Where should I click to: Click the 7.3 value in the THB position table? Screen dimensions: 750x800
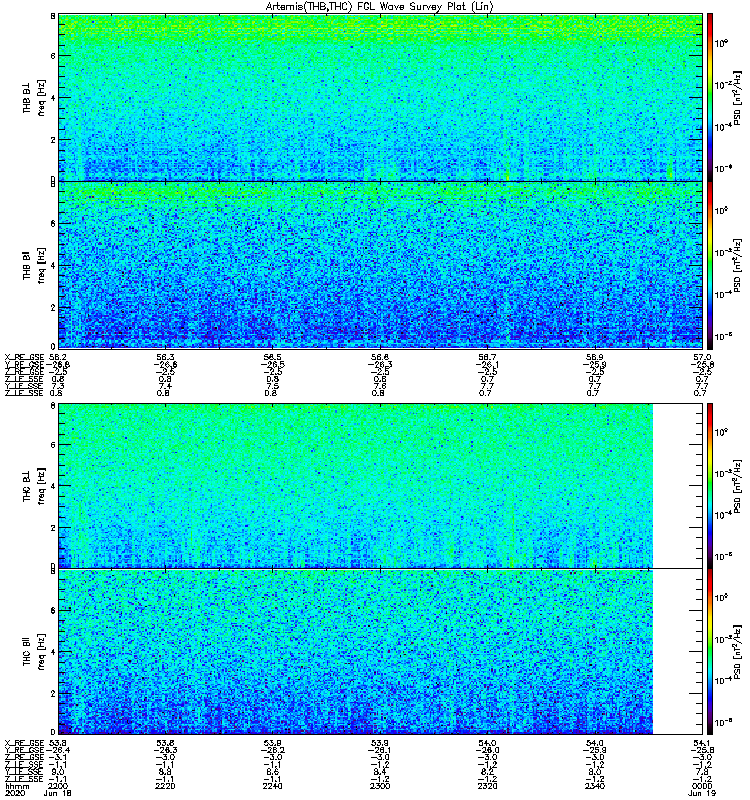click(x=58, y=386)
